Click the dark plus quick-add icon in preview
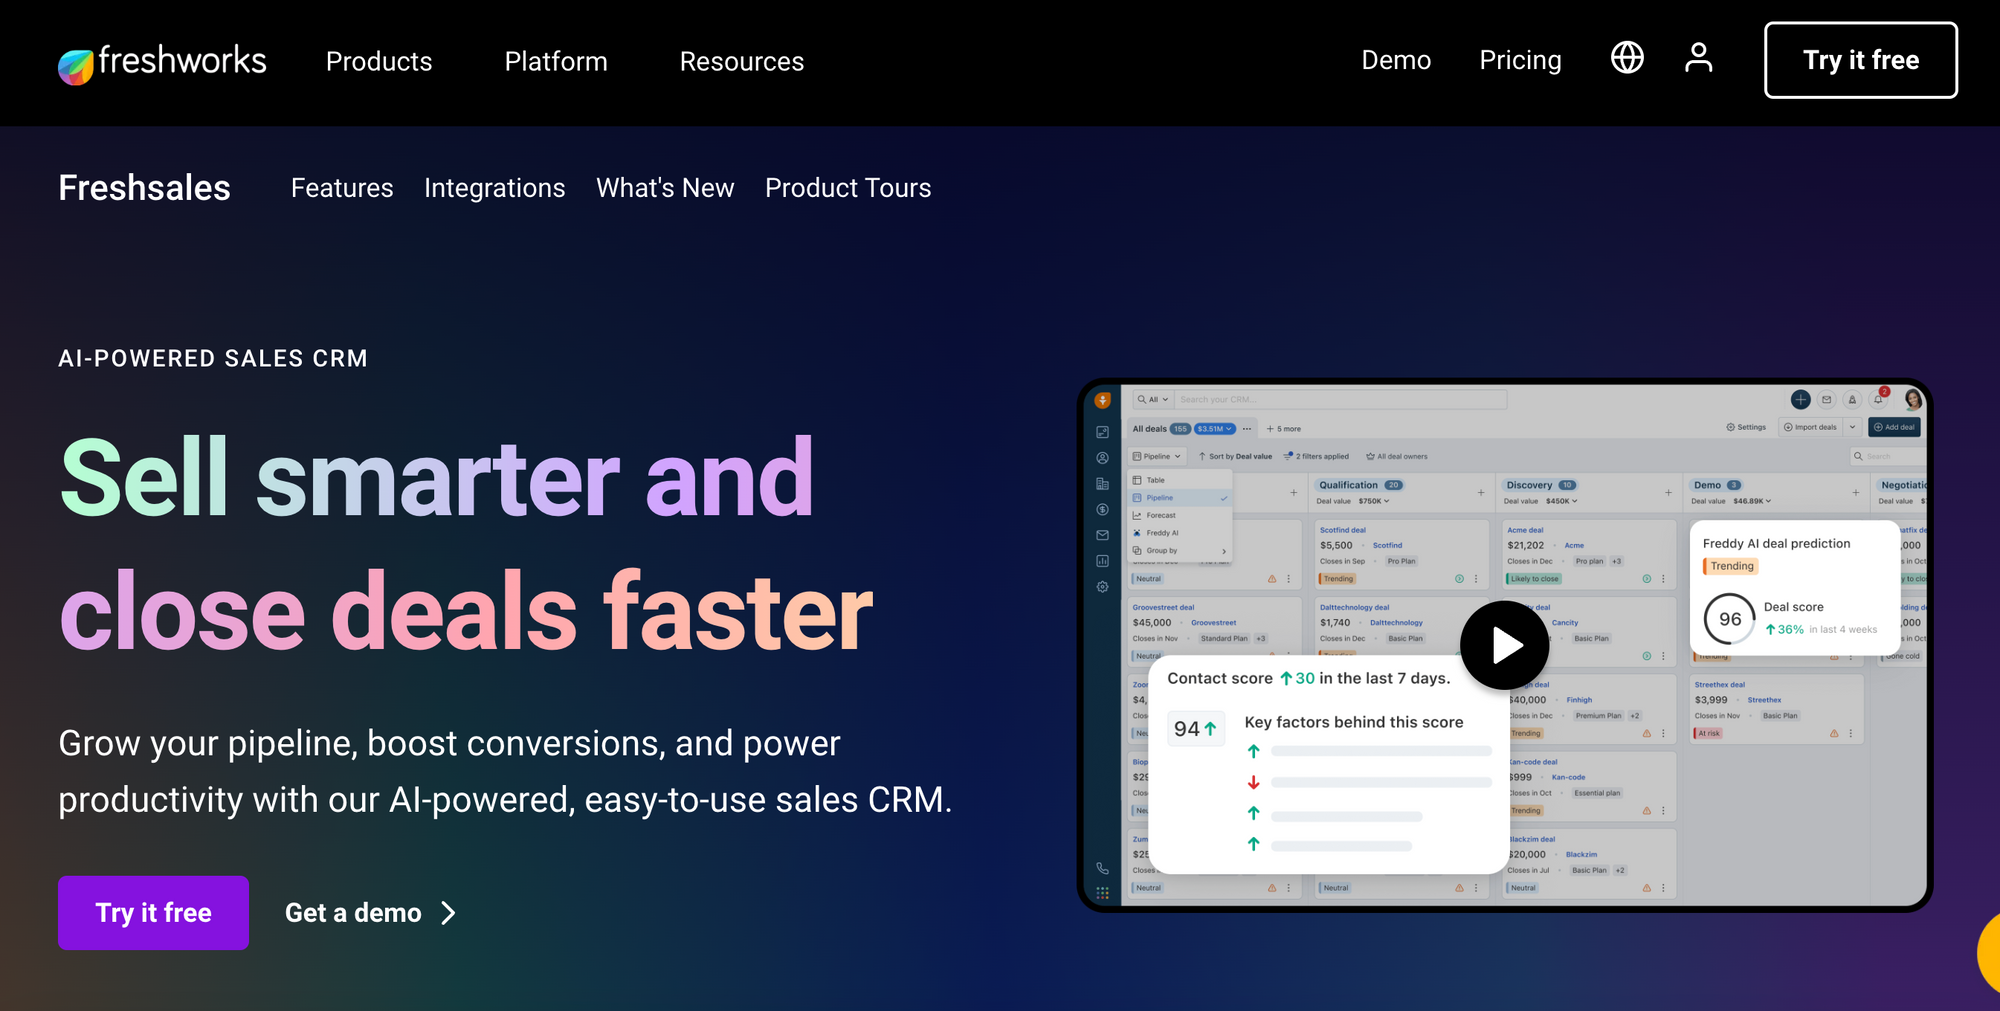This screenshot has width=2000, height=1011. (1800, 399)
